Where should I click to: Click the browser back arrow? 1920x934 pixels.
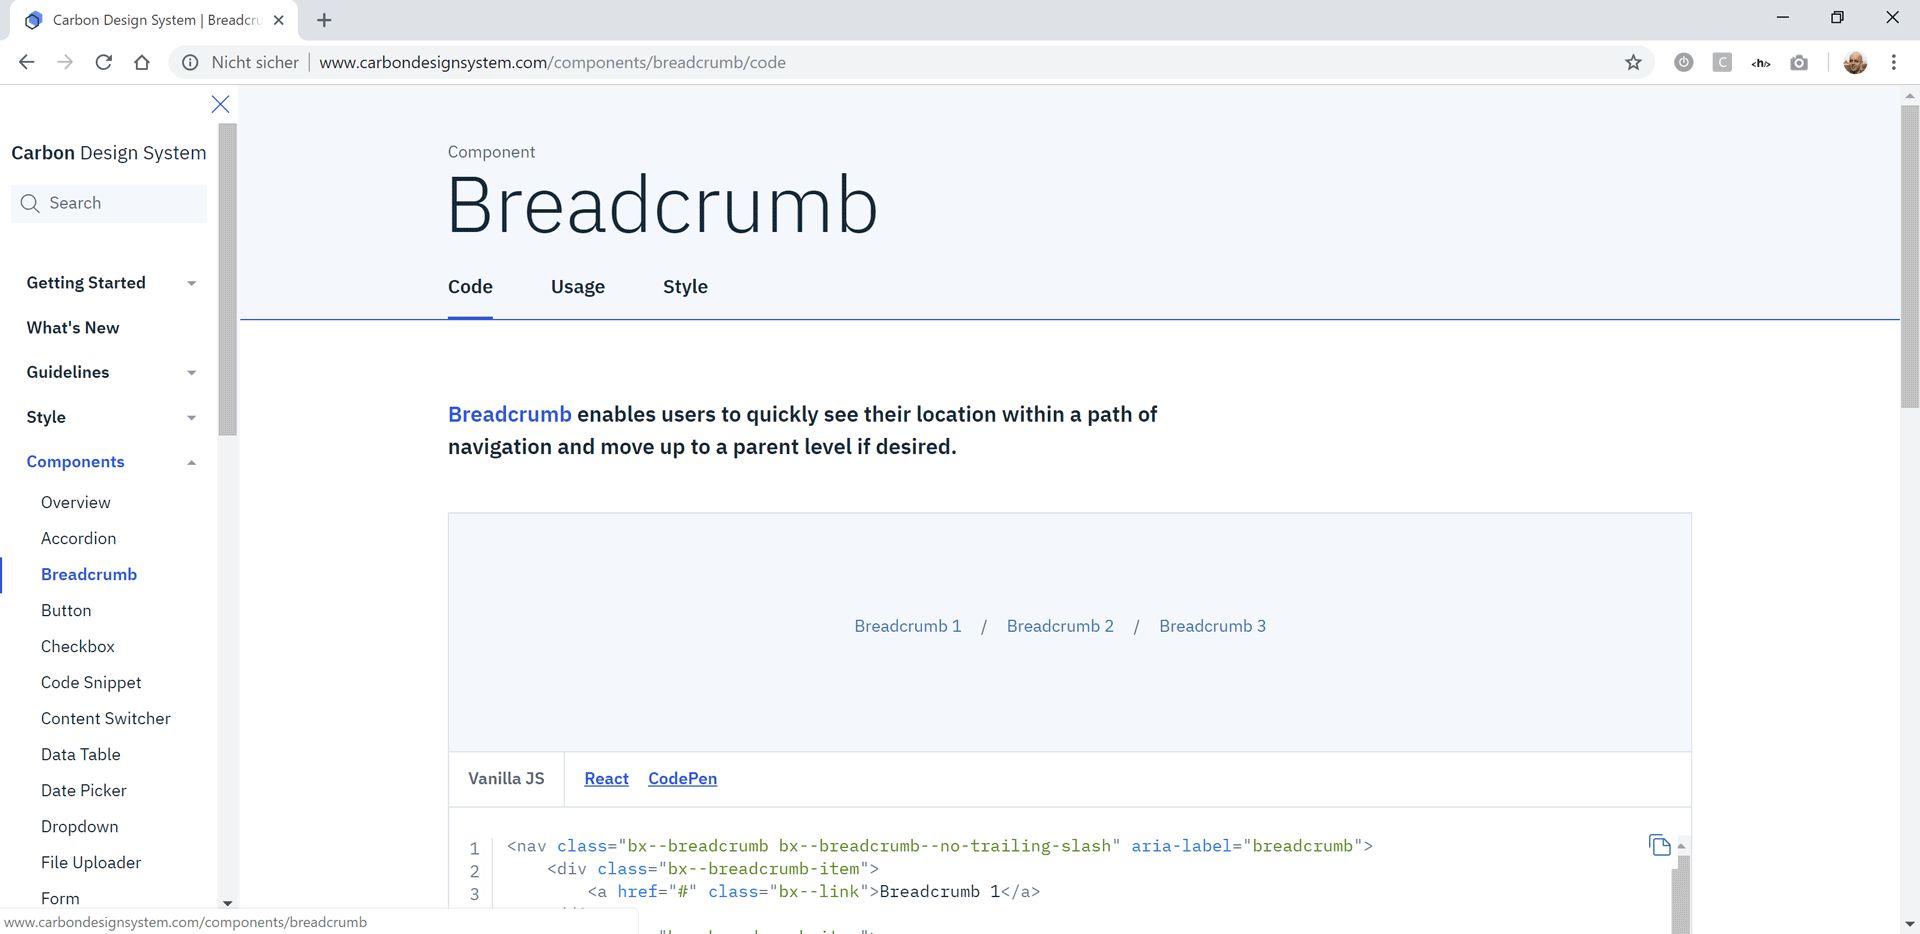click(x=27, y=62)
